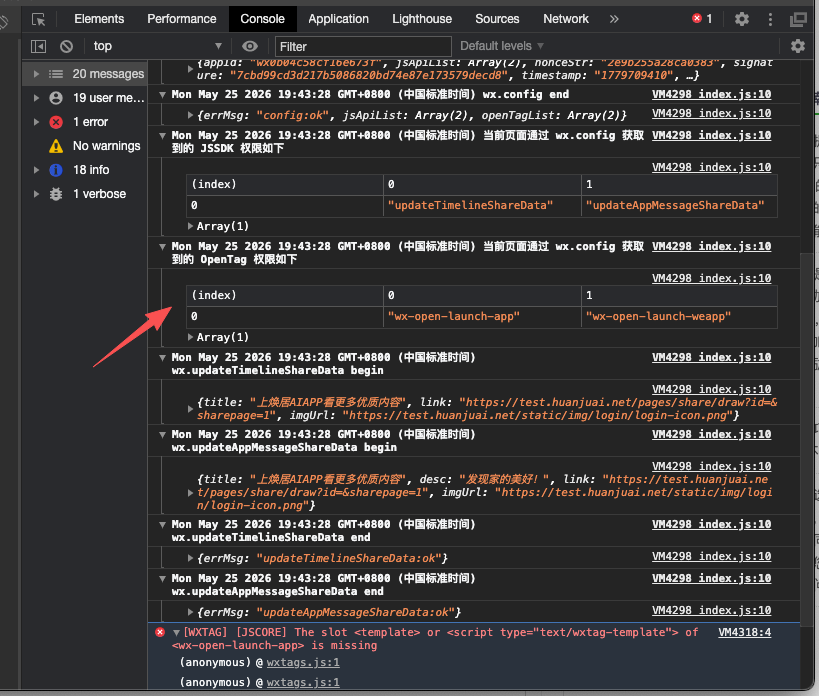Click the console Filter input field

363,46
